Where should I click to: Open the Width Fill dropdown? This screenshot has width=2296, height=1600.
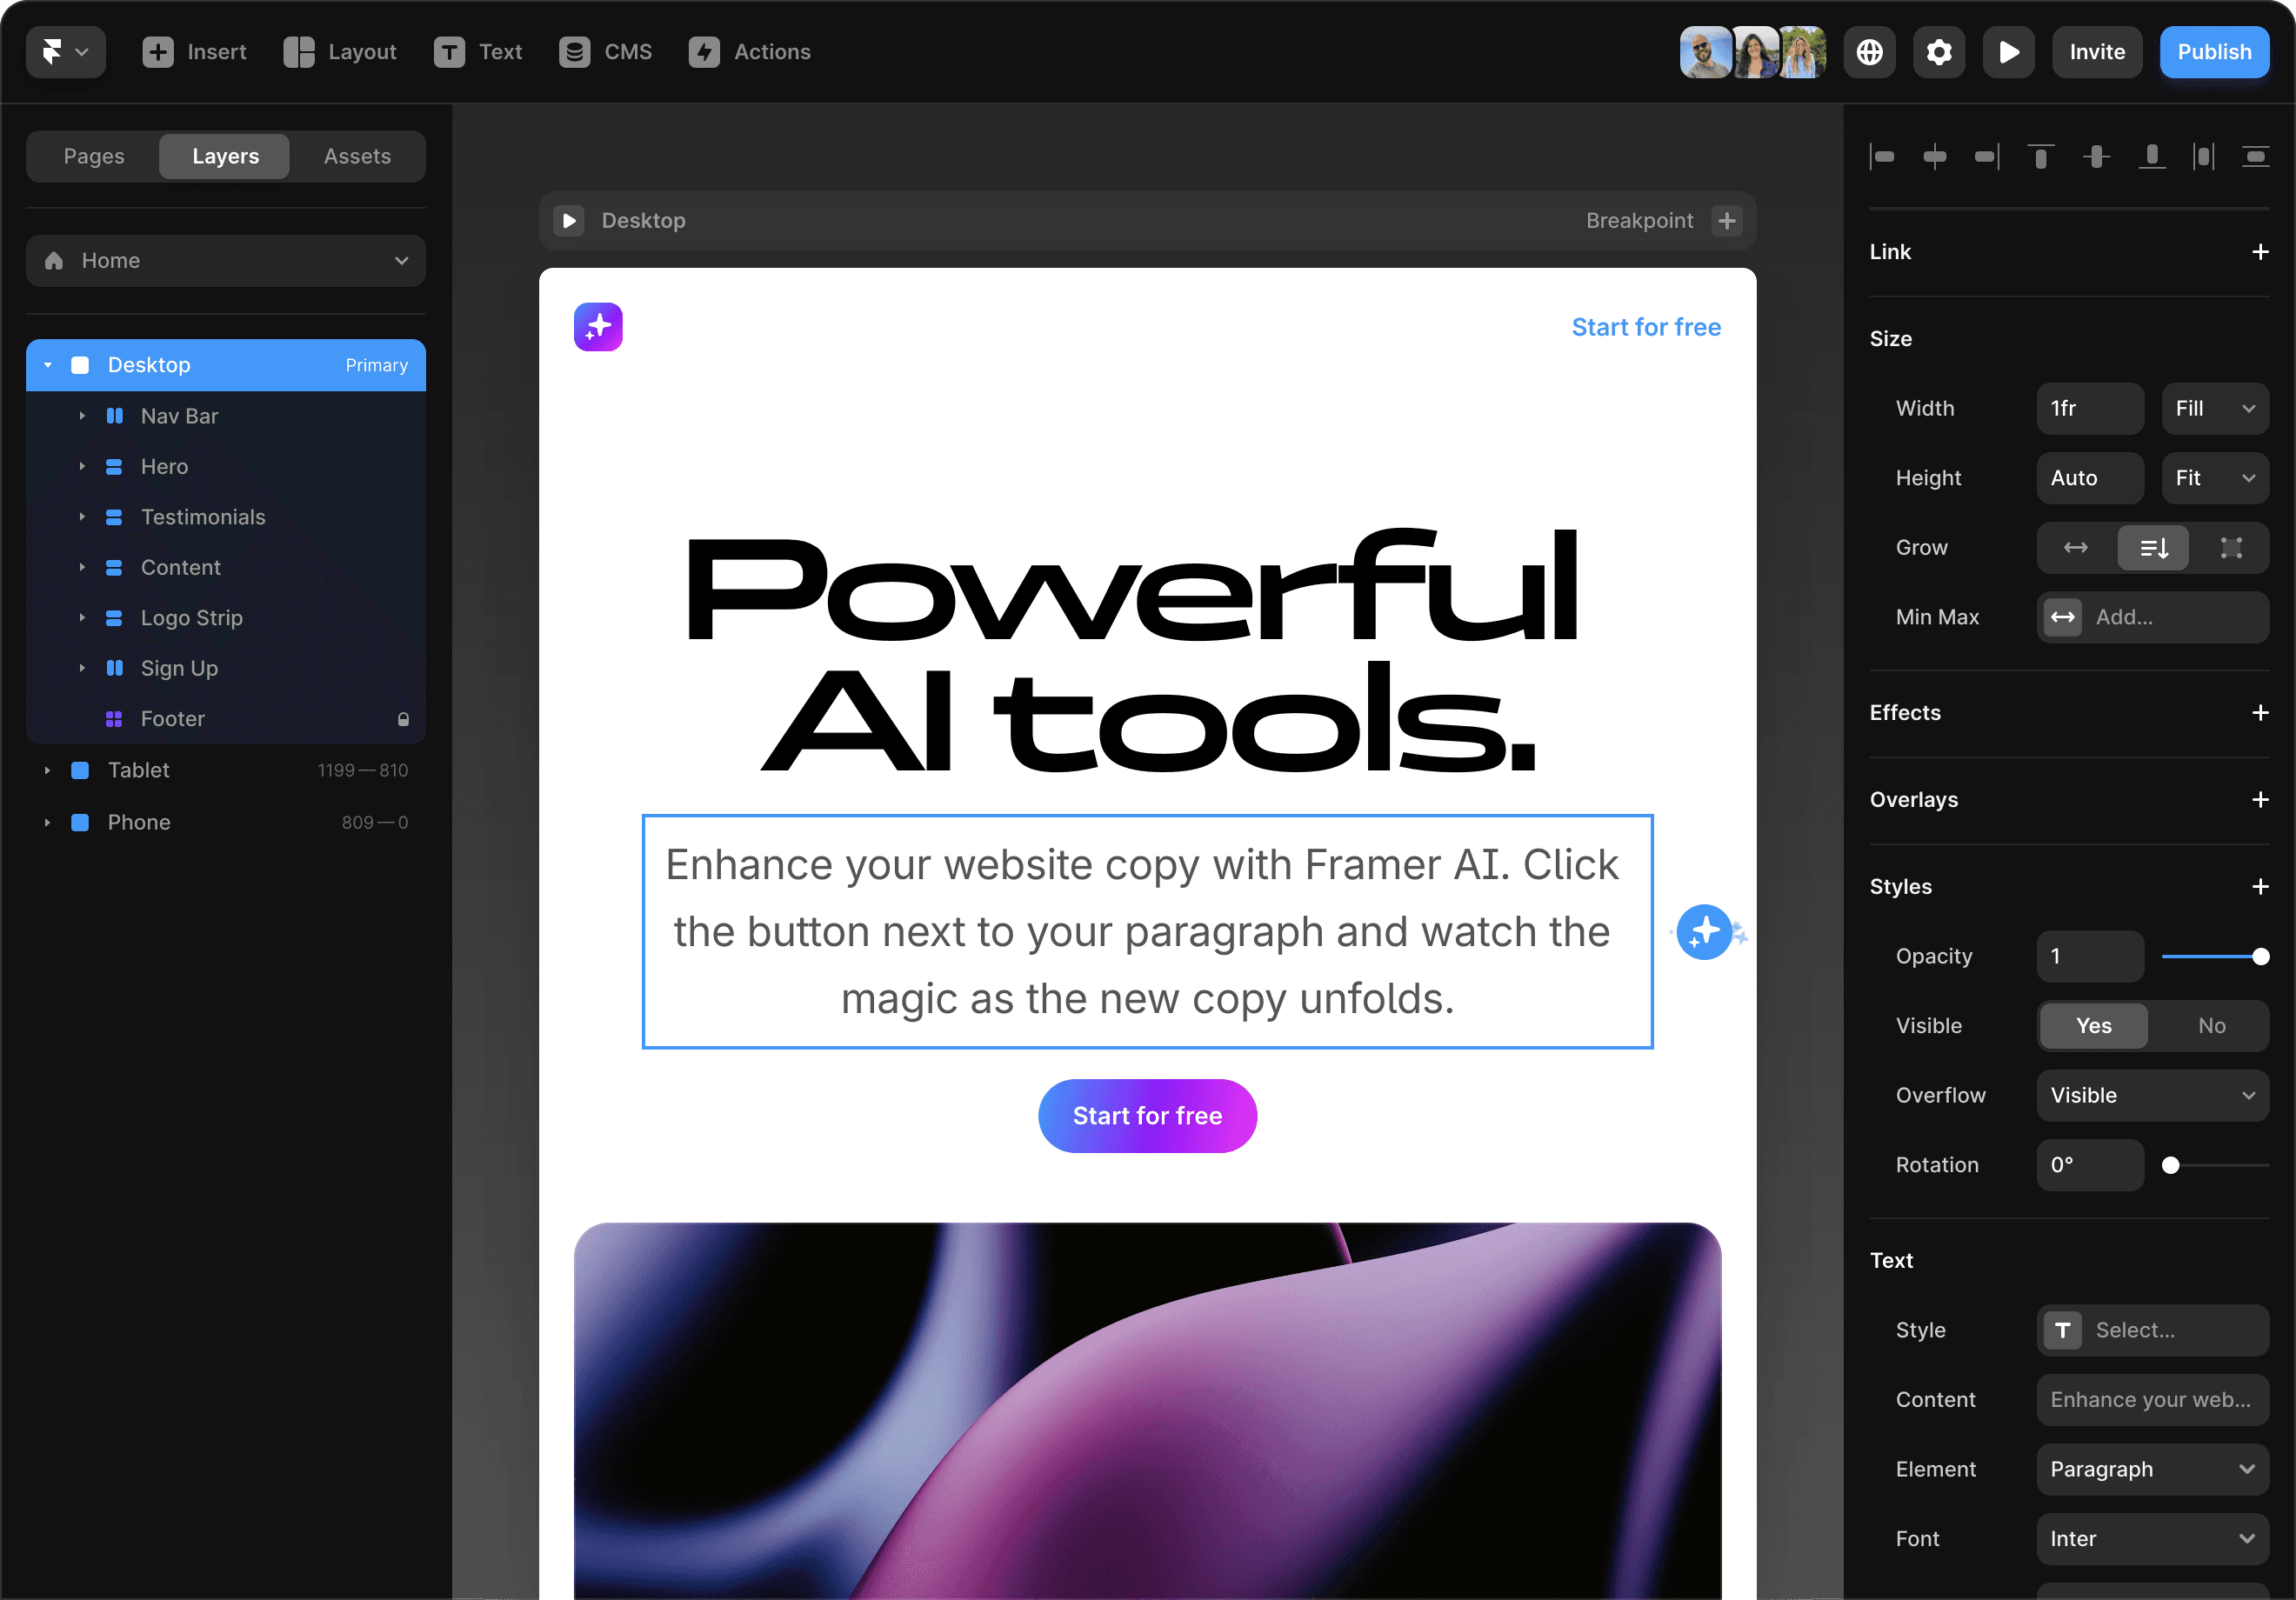click(2214, 408)
